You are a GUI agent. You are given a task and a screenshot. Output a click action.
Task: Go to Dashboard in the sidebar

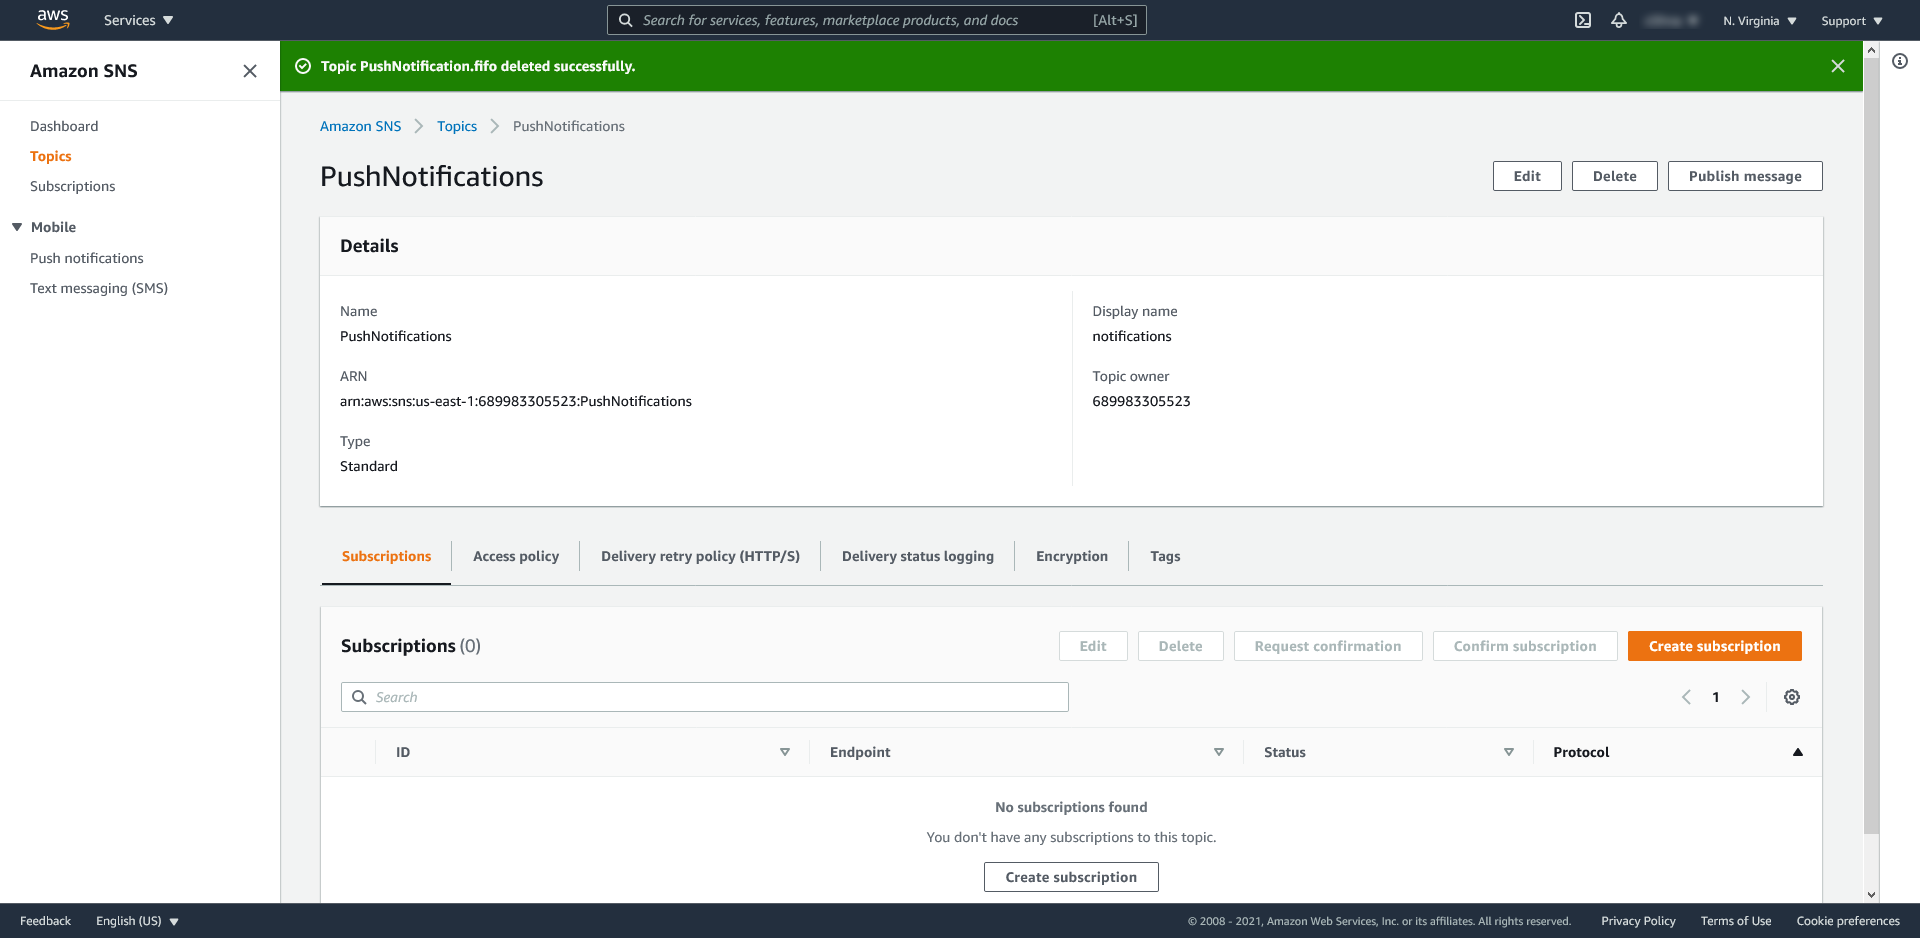[x=64, y=126]
